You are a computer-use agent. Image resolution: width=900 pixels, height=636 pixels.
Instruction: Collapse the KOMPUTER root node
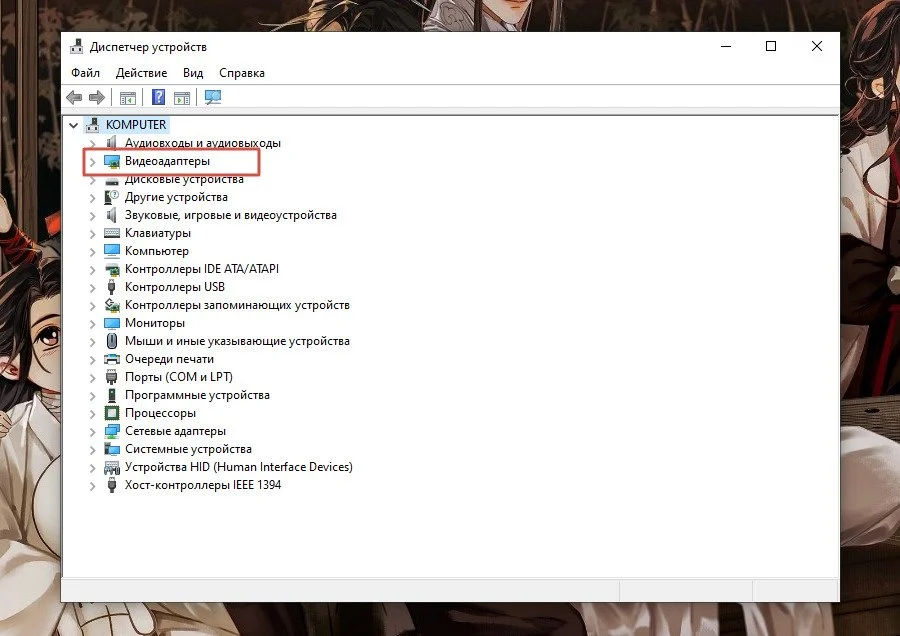[x=73, y=125]
